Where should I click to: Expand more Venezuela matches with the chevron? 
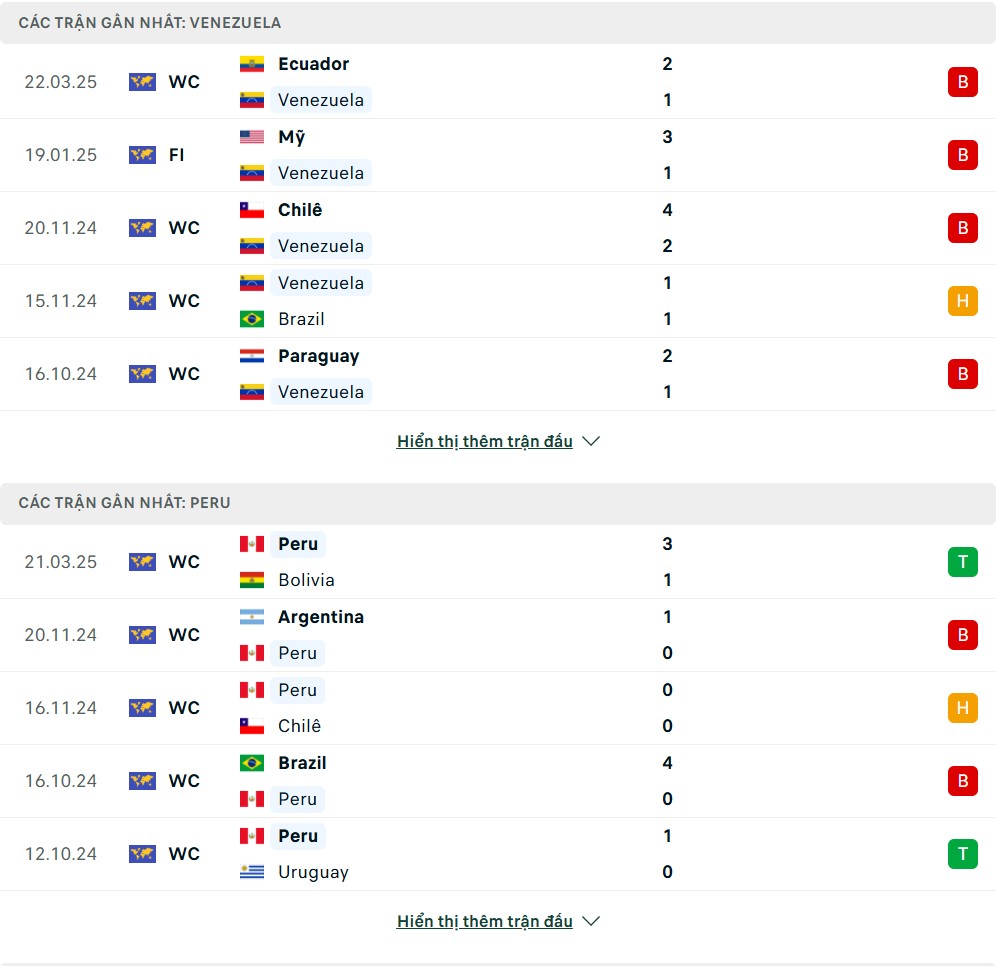coord(591,441)
